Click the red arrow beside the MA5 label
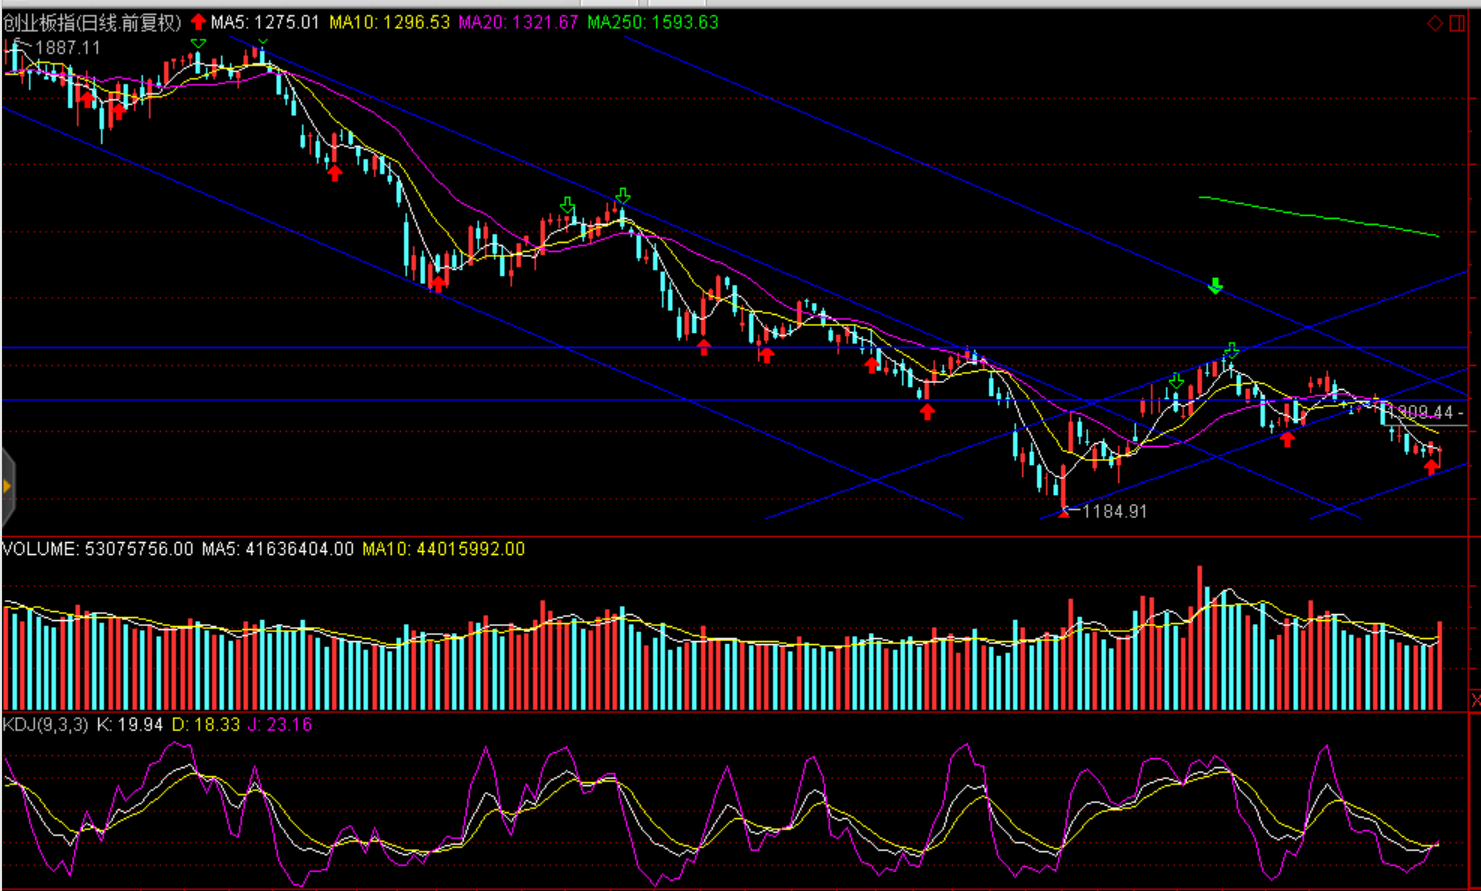 click(x=198, y=22)
